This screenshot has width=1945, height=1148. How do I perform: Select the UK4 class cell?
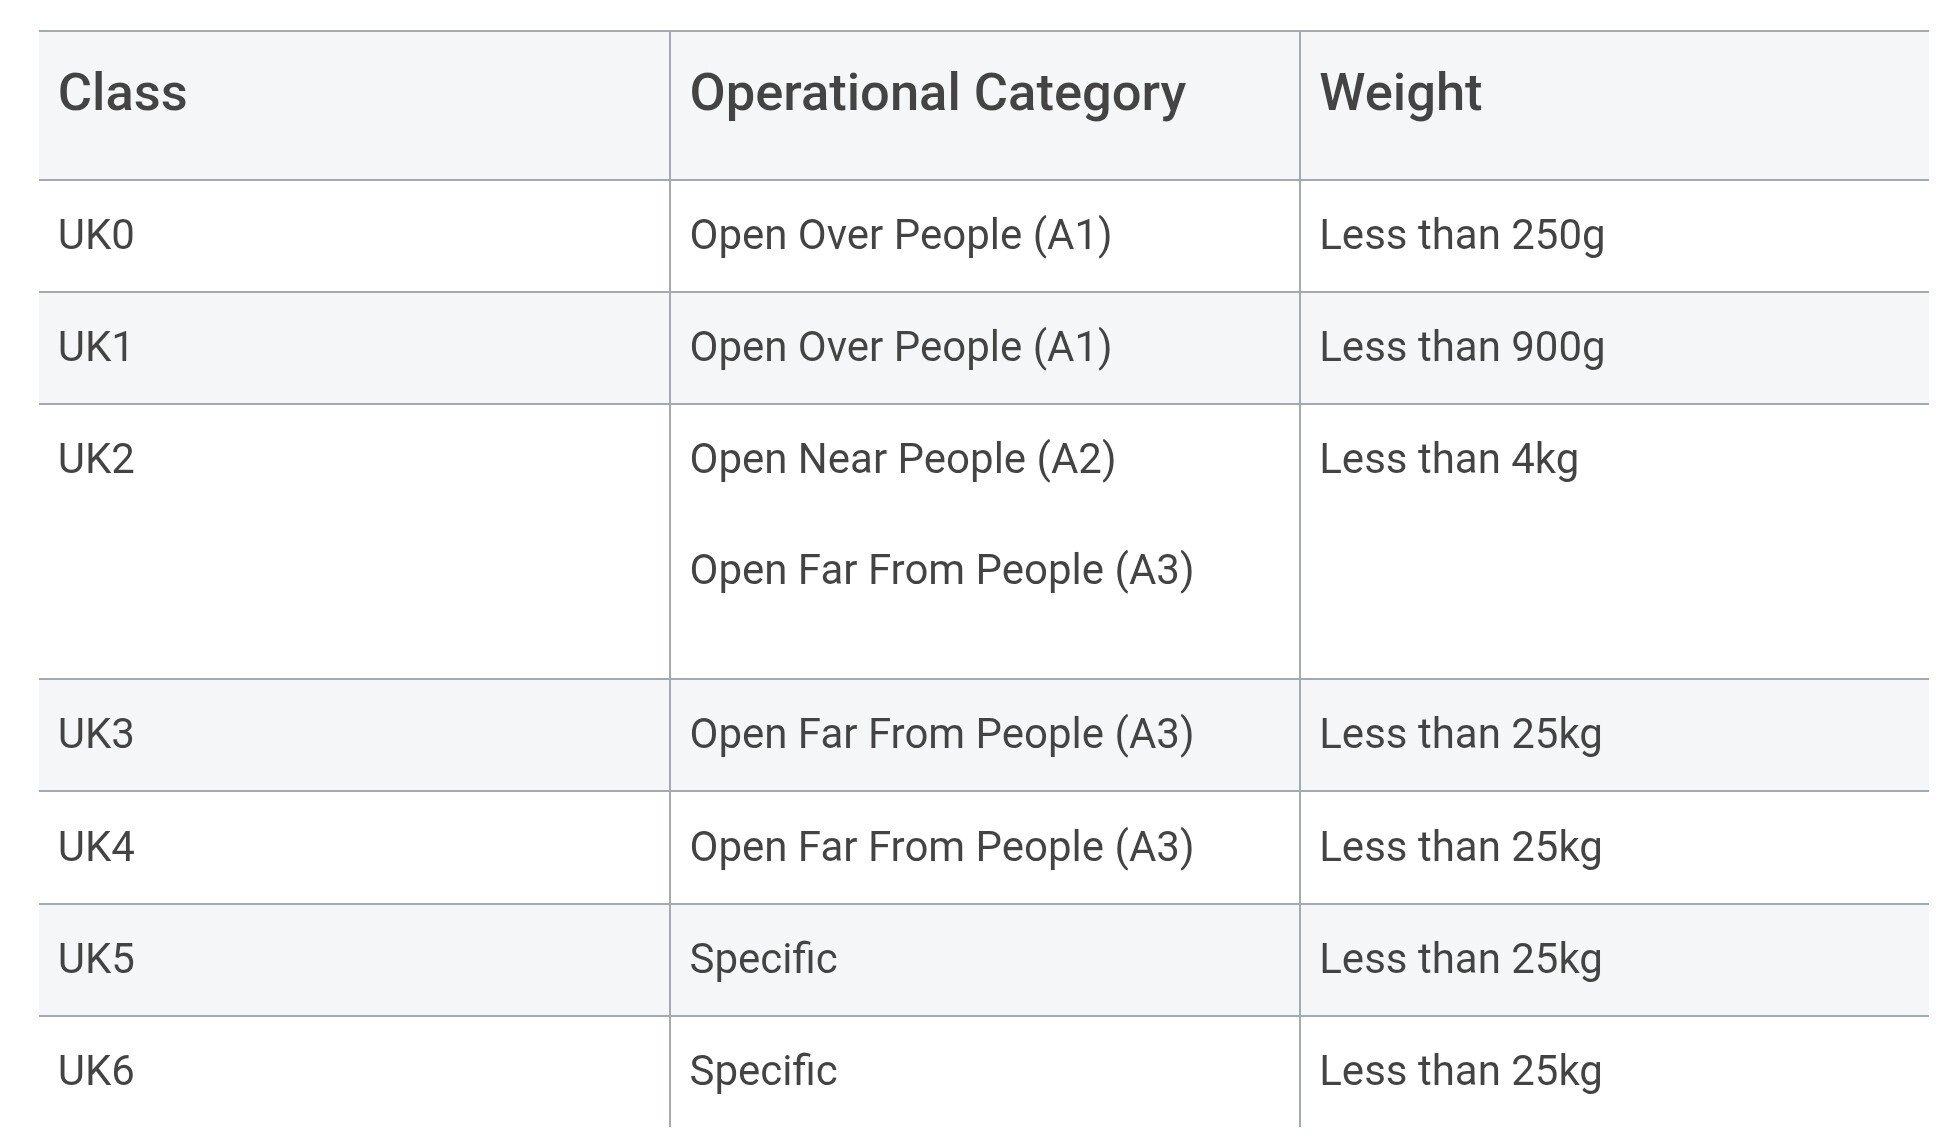pos(96,848)
